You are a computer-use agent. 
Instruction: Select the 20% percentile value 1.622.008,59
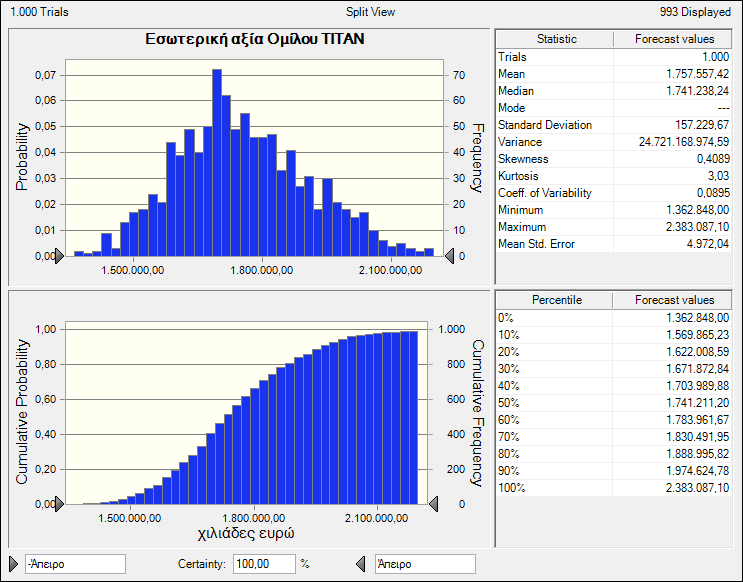tap(697, 352)
